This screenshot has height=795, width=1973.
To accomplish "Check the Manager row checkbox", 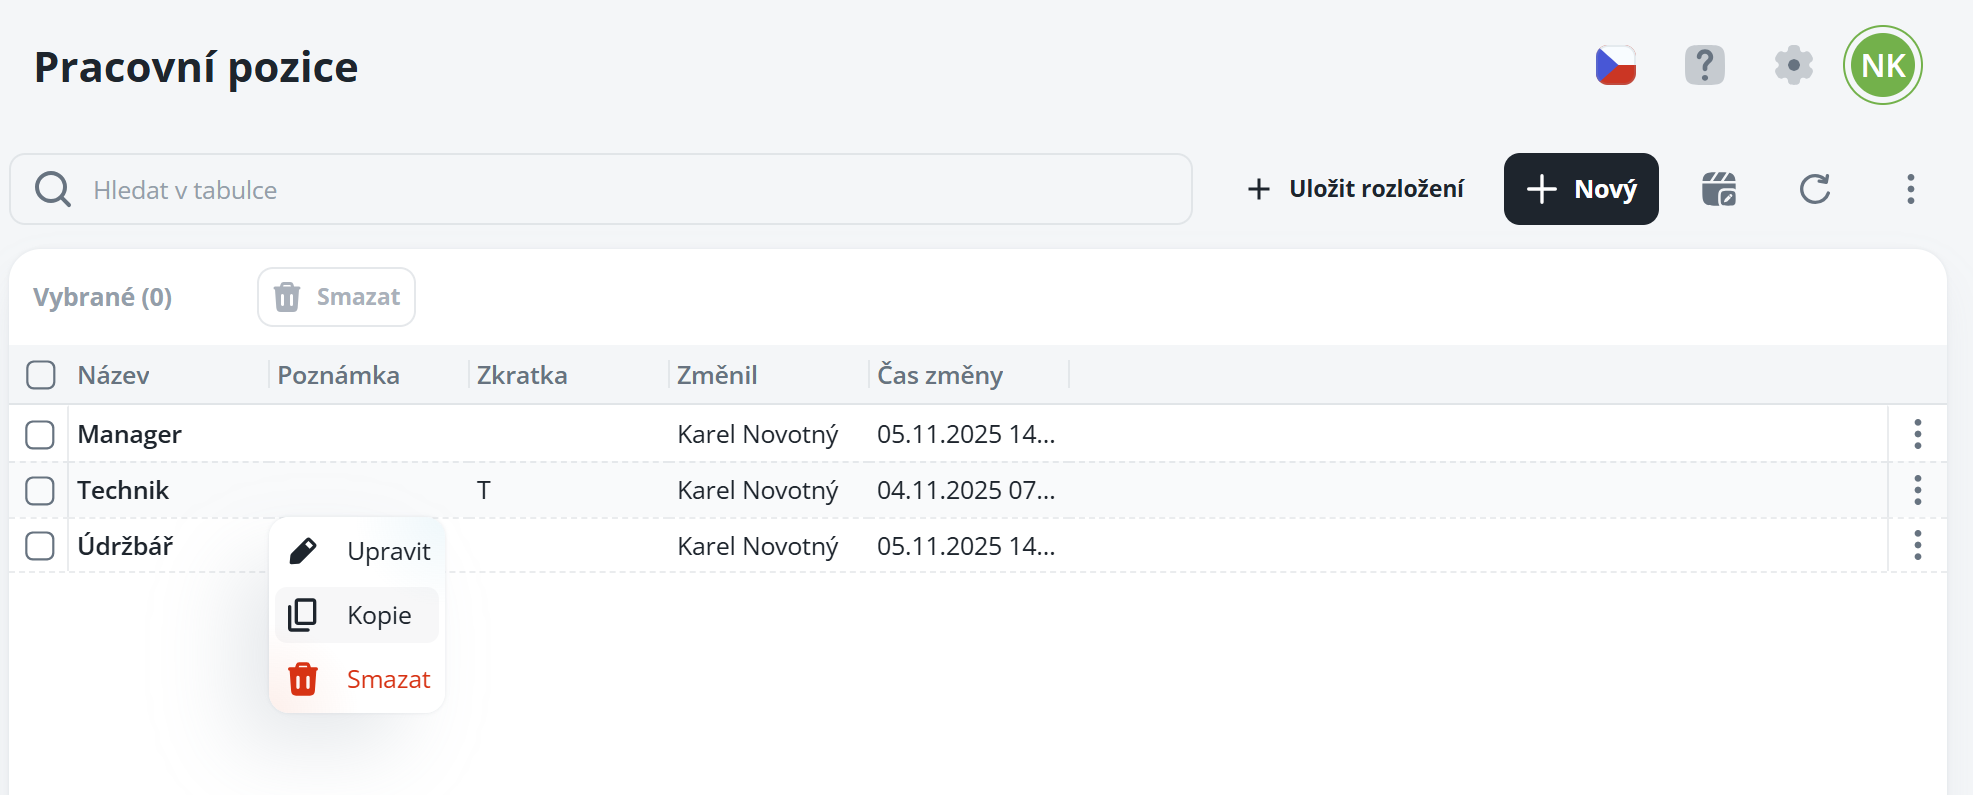I will (x=40, y=435).
